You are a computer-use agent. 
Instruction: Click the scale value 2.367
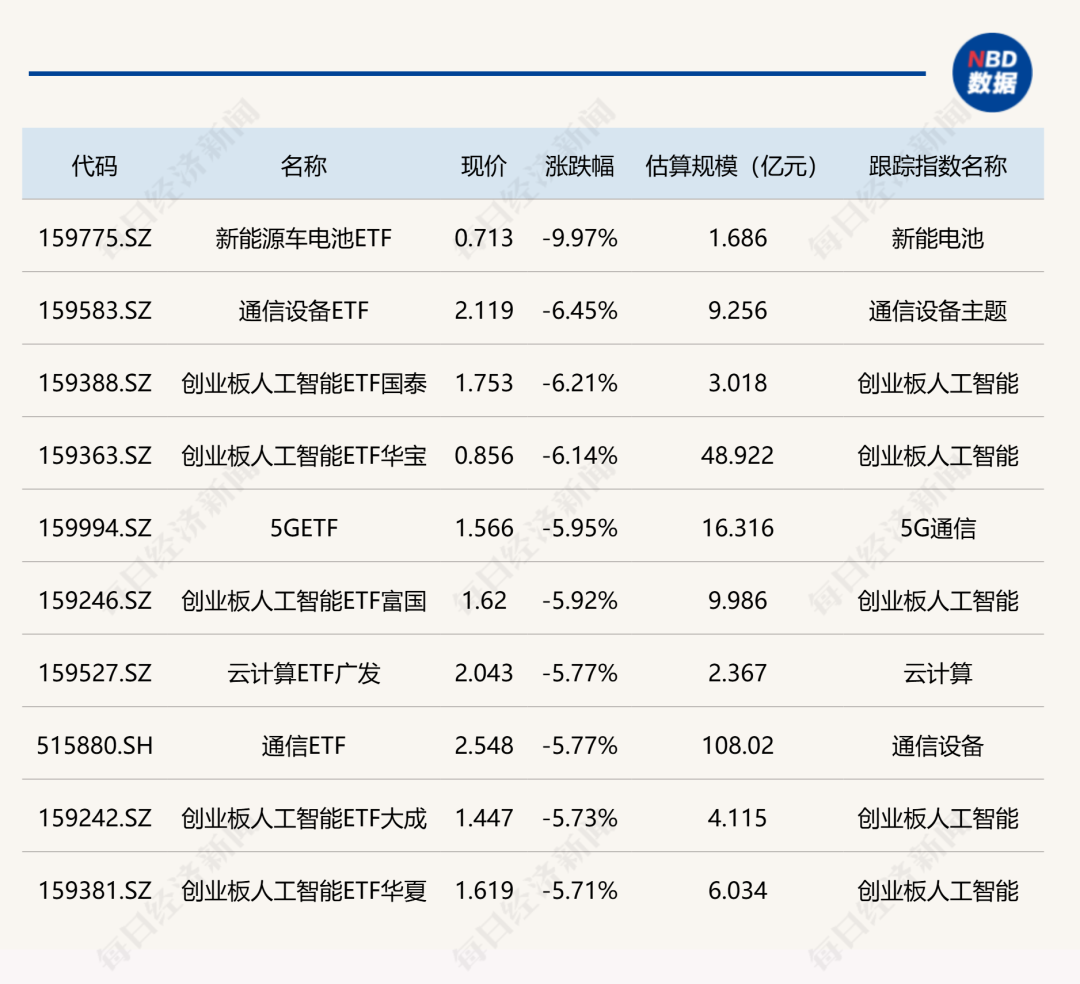coord(738,673)
